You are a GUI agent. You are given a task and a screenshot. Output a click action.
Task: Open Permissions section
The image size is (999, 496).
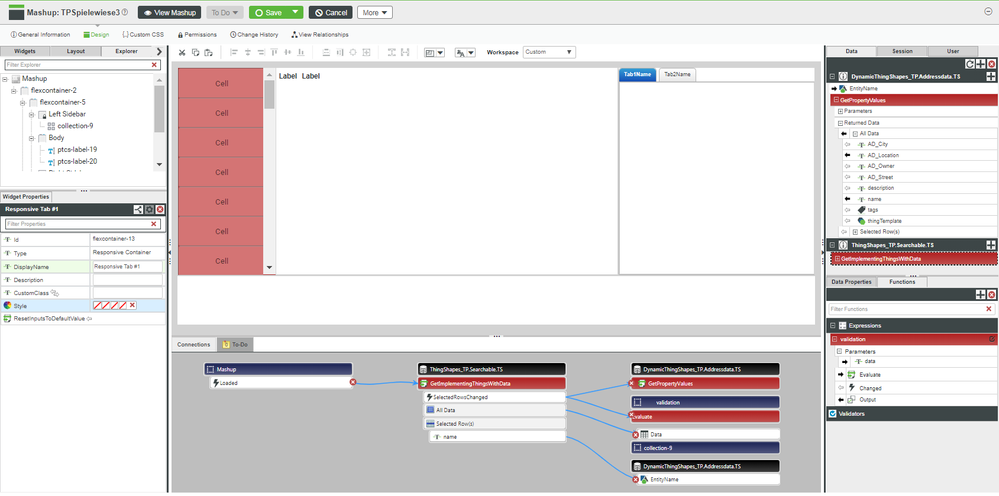pos(197,34)
